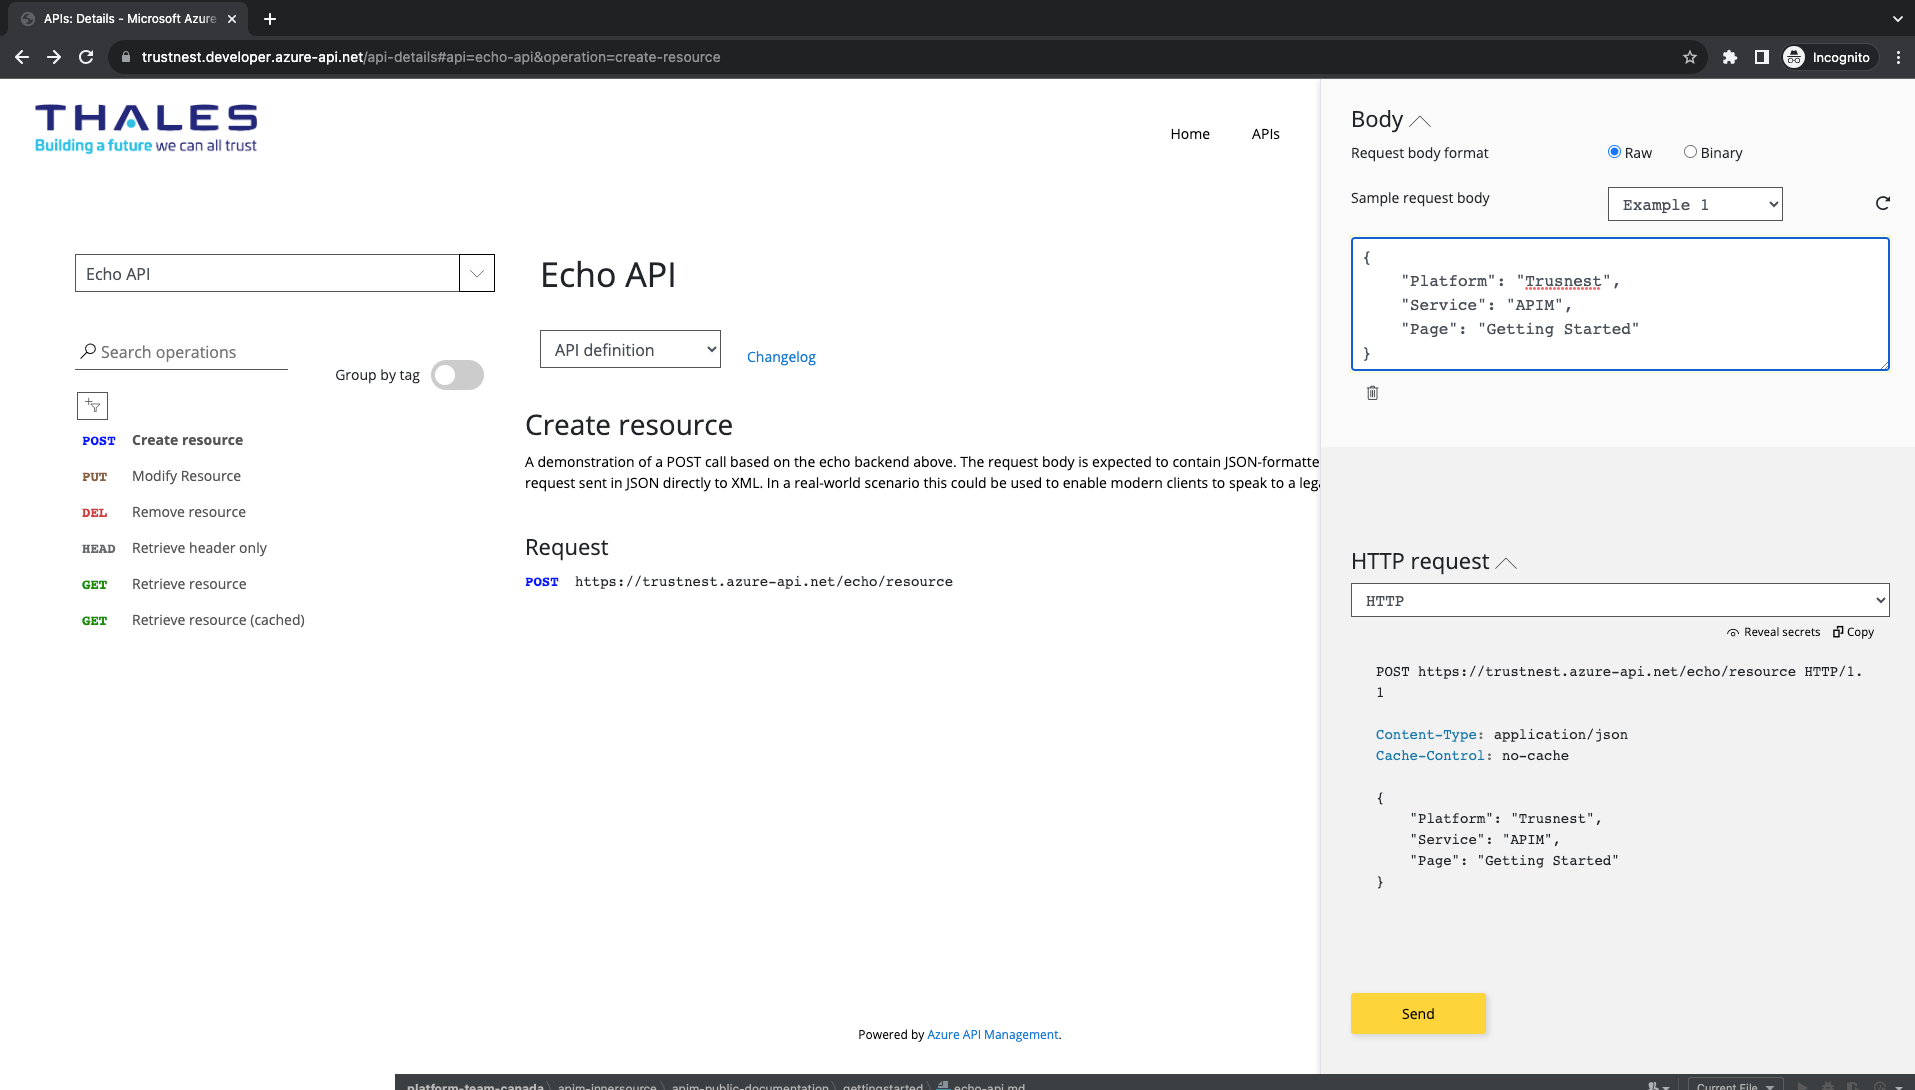The height and width of the screenshot is (1090, 1915).
Task: Go back to previous page
Action: tap(22, 57)
